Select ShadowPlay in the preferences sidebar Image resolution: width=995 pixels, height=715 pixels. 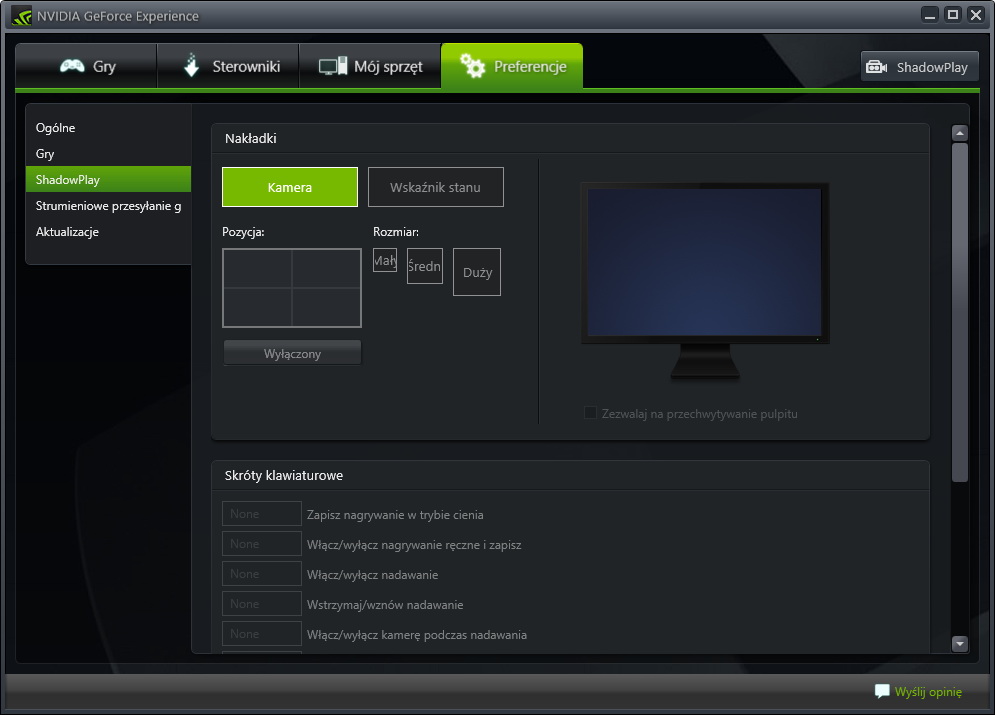click(x=108, y=180)
